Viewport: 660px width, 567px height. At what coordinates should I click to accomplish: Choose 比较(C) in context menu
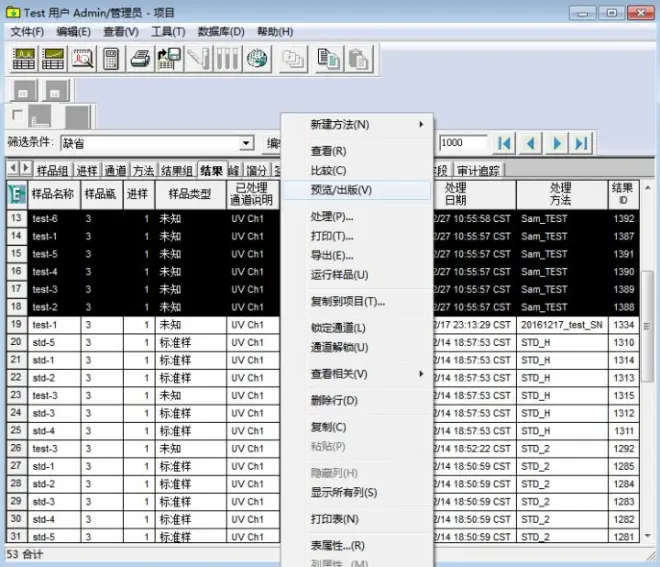coord(357,170)
